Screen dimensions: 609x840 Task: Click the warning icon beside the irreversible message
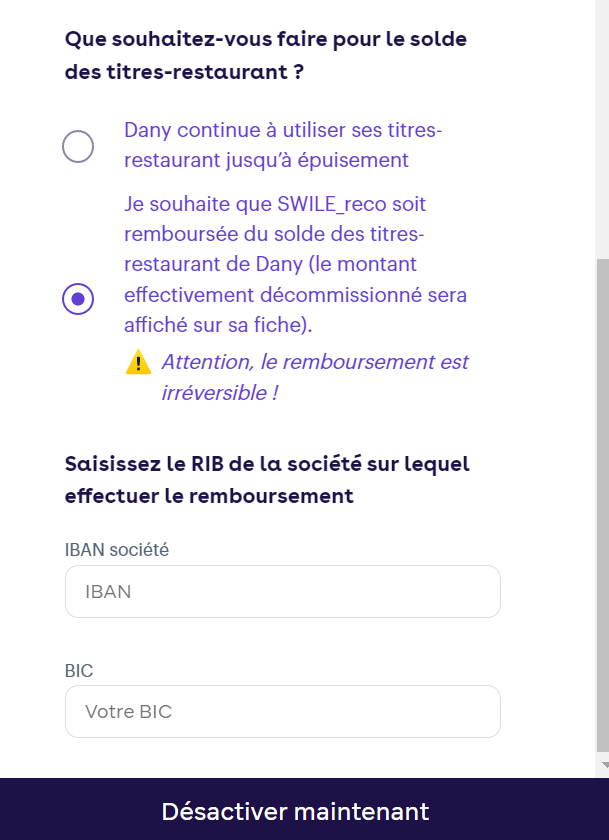tap(138, 362)
